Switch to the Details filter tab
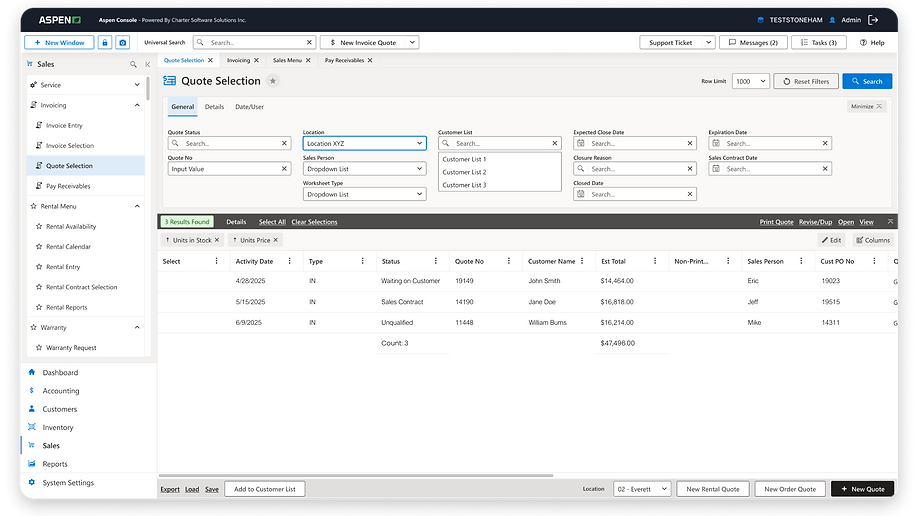This screenshot has height=516, width=918. (214, 107)
